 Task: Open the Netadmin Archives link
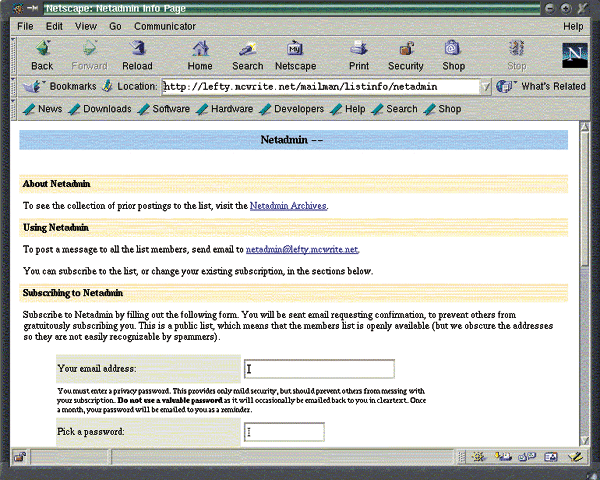click(x=287, y=206)
